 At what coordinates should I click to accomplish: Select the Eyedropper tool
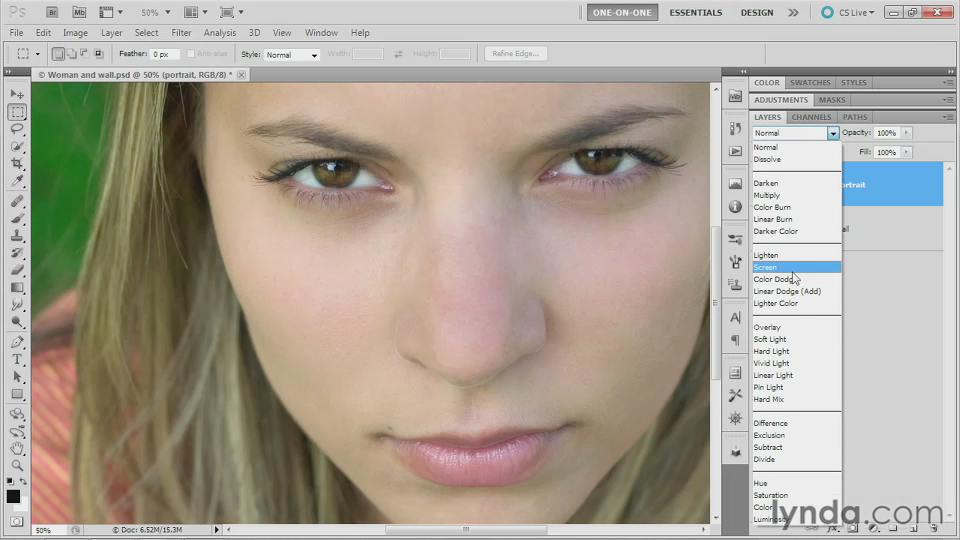coord(17,181)
